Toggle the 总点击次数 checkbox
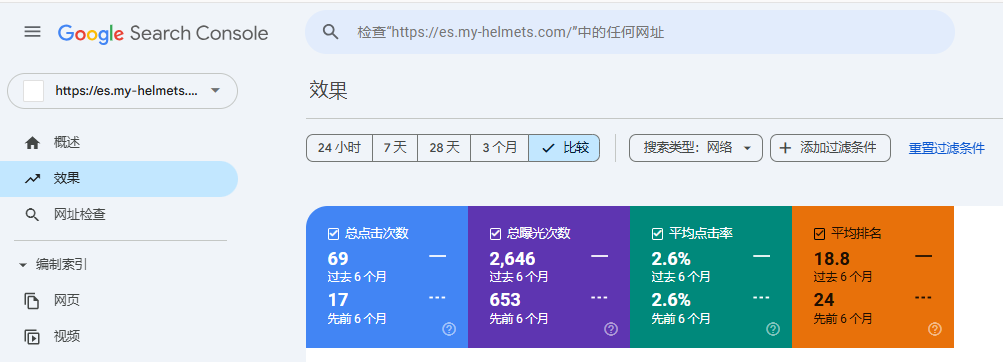The width and height of the screenshot is (1003, 362). pyautogui.click(x=333, y=234)
